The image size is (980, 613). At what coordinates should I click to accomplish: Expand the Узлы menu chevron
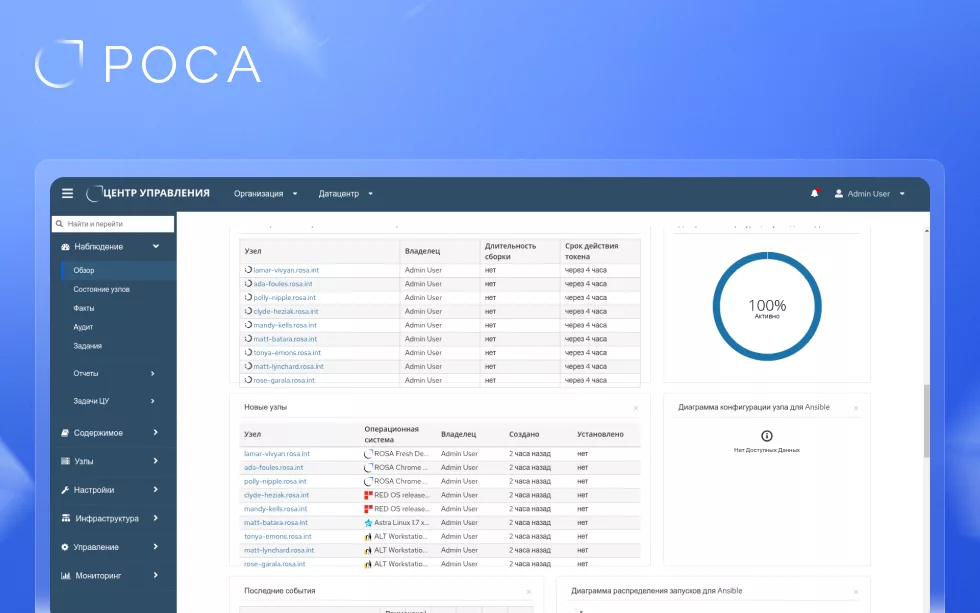(156, 461)
